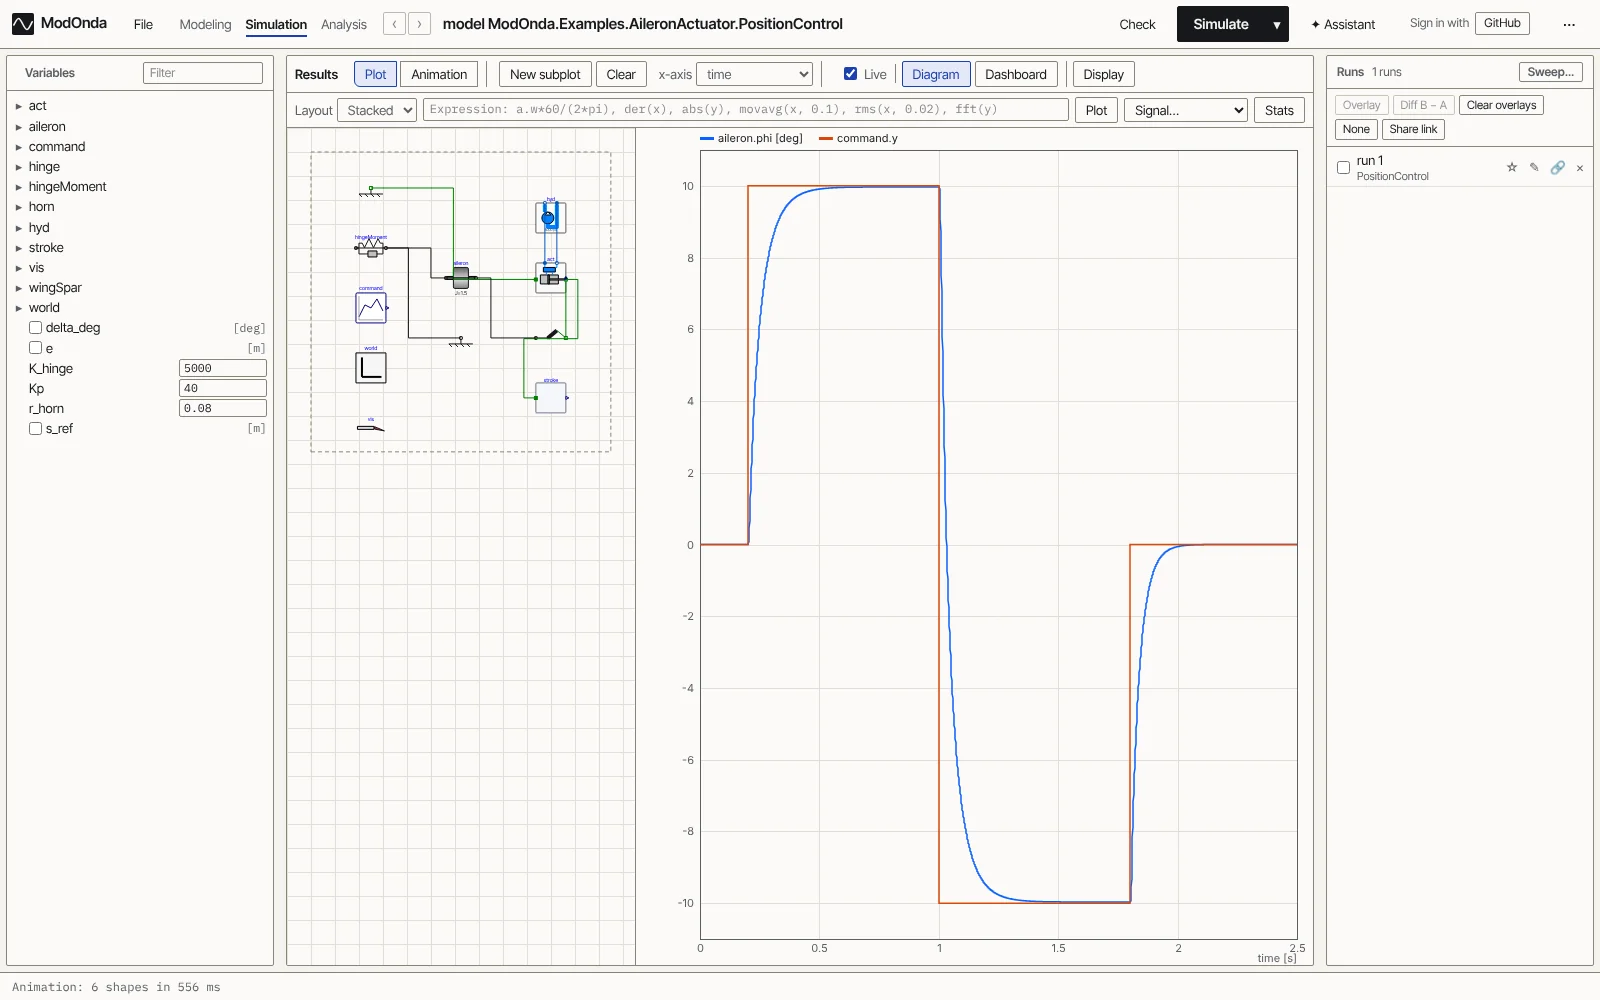Click the pencil icon to rename run 1
Viewport: 1600px width, 1000px height.
click(1534, 167)
